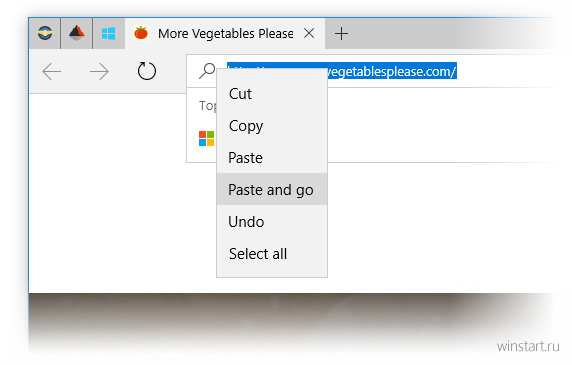Click the magnifier search icon in the address bar

[207, 71]
